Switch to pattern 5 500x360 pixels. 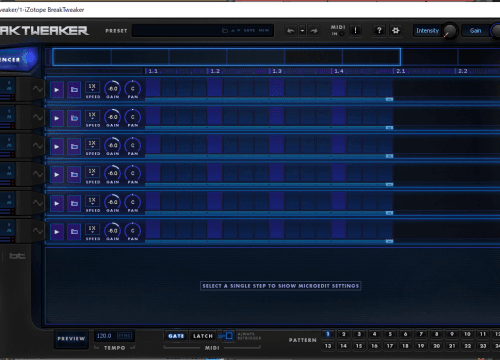tap(390, 334)
